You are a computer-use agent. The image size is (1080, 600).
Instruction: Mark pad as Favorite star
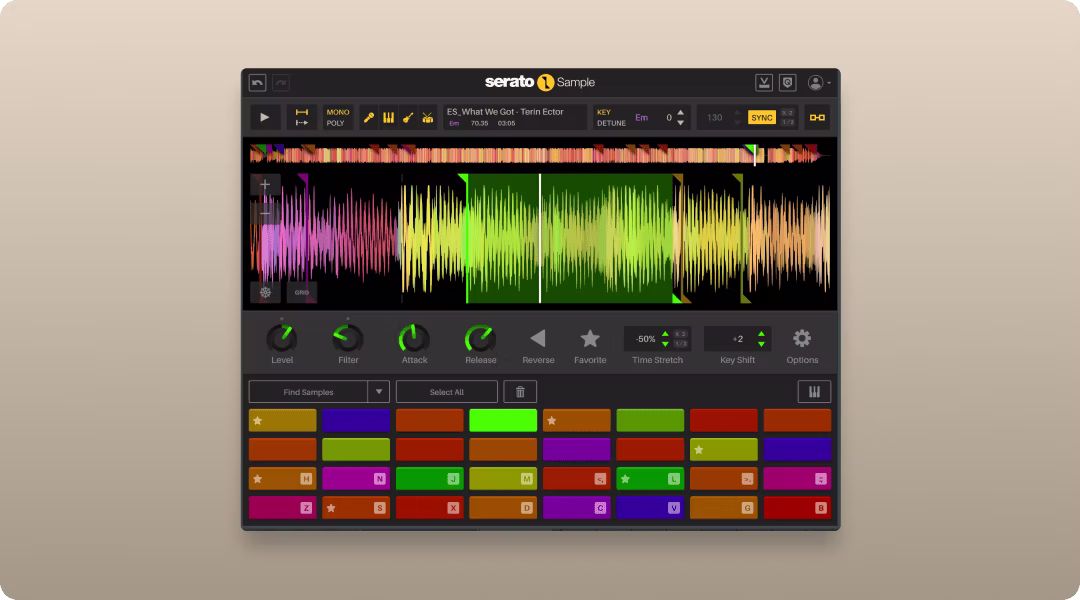point(590,338)
